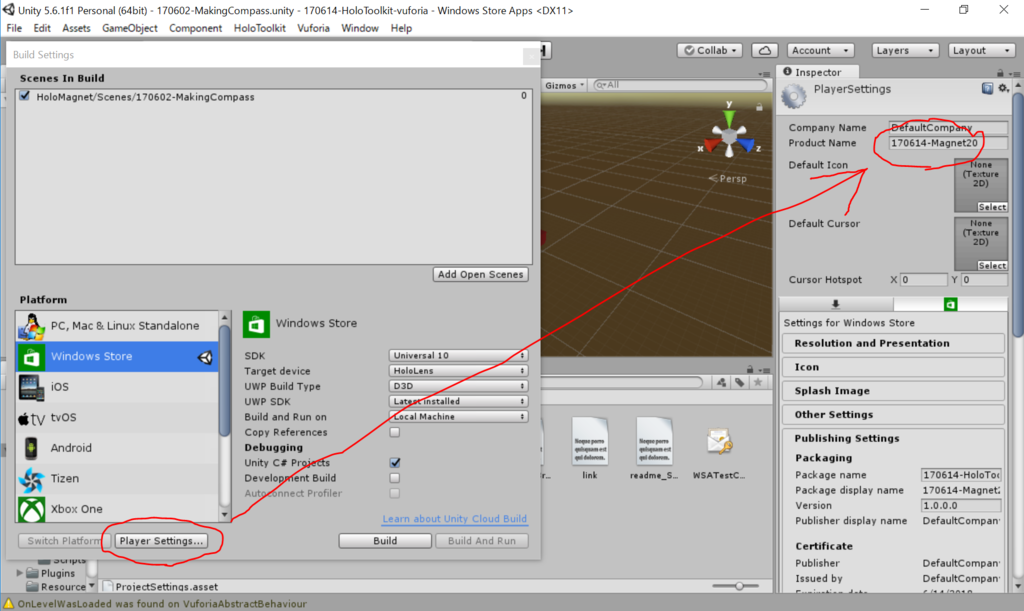Enable the Copy References checkbox
1024x611 pixels.
(x=394, y=432)
